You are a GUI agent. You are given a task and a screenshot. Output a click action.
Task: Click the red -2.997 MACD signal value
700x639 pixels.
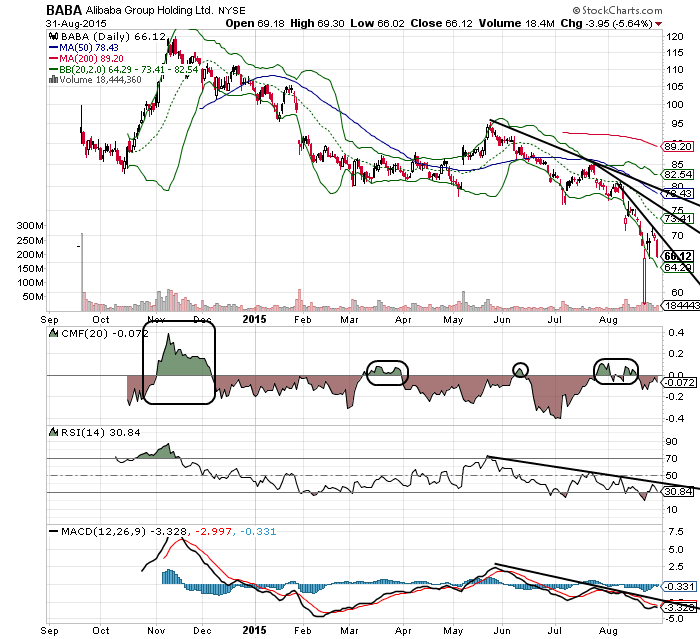(x=212, y=531)
